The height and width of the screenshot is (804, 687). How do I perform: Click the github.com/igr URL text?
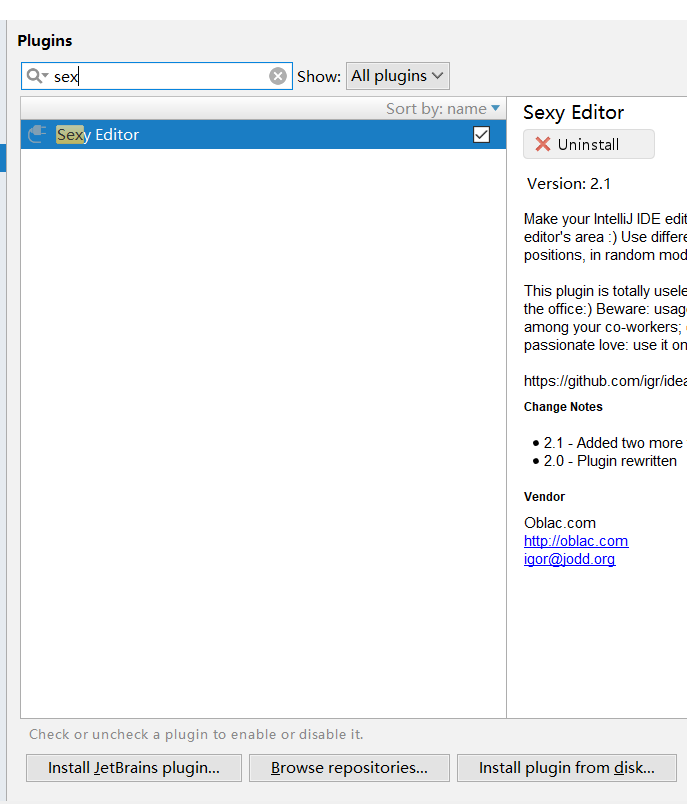pyautogui.click(x=605, y=381)
